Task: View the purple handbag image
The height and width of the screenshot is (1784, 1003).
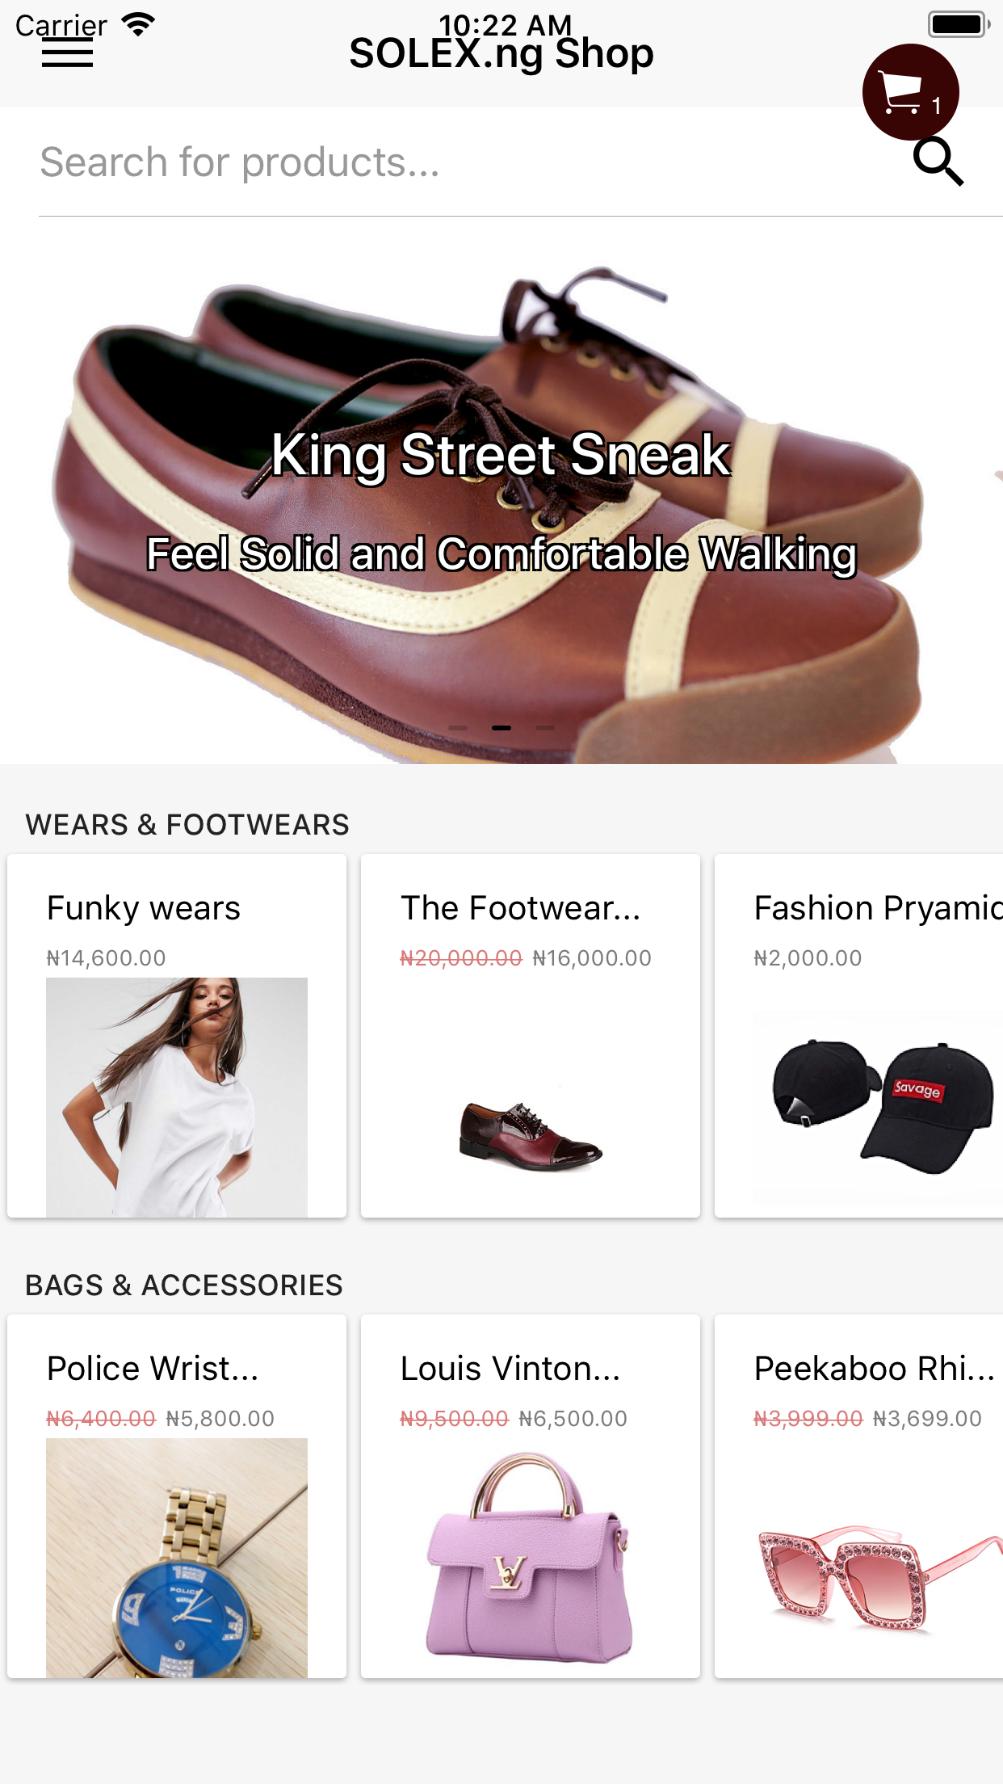Action: (x=530, y=1558)
